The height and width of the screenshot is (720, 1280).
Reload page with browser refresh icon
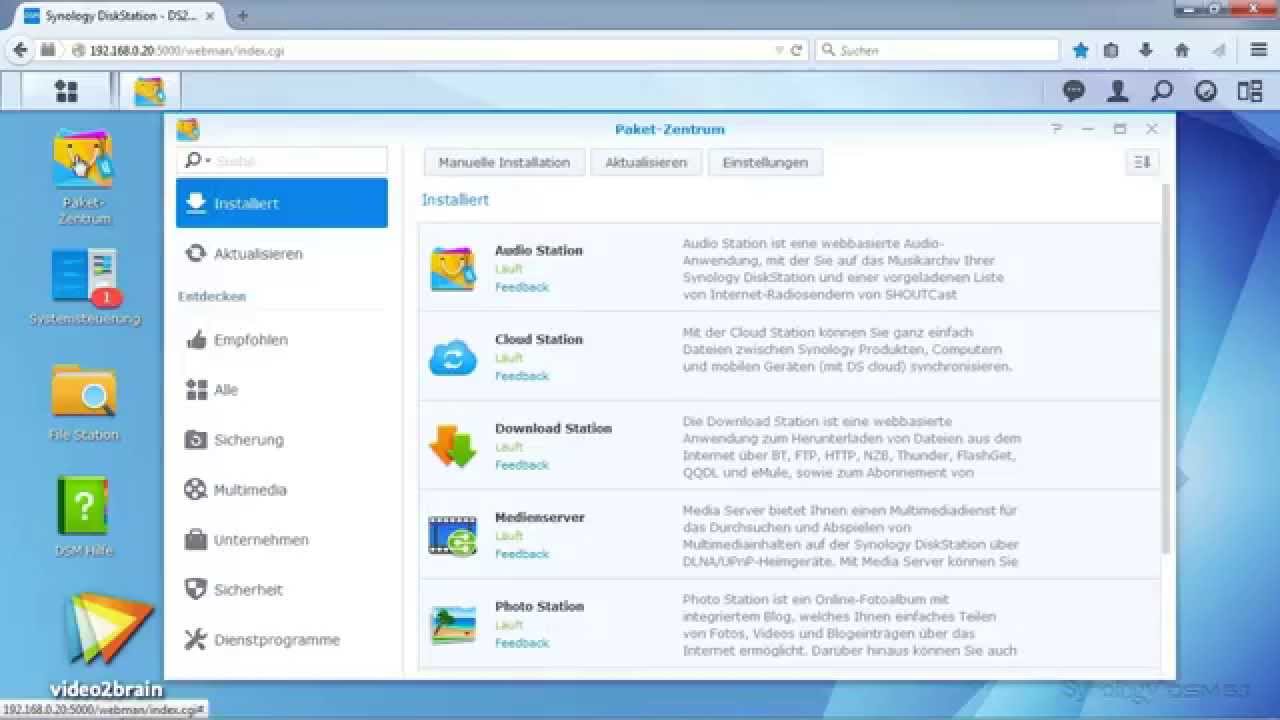click(797, 50)
